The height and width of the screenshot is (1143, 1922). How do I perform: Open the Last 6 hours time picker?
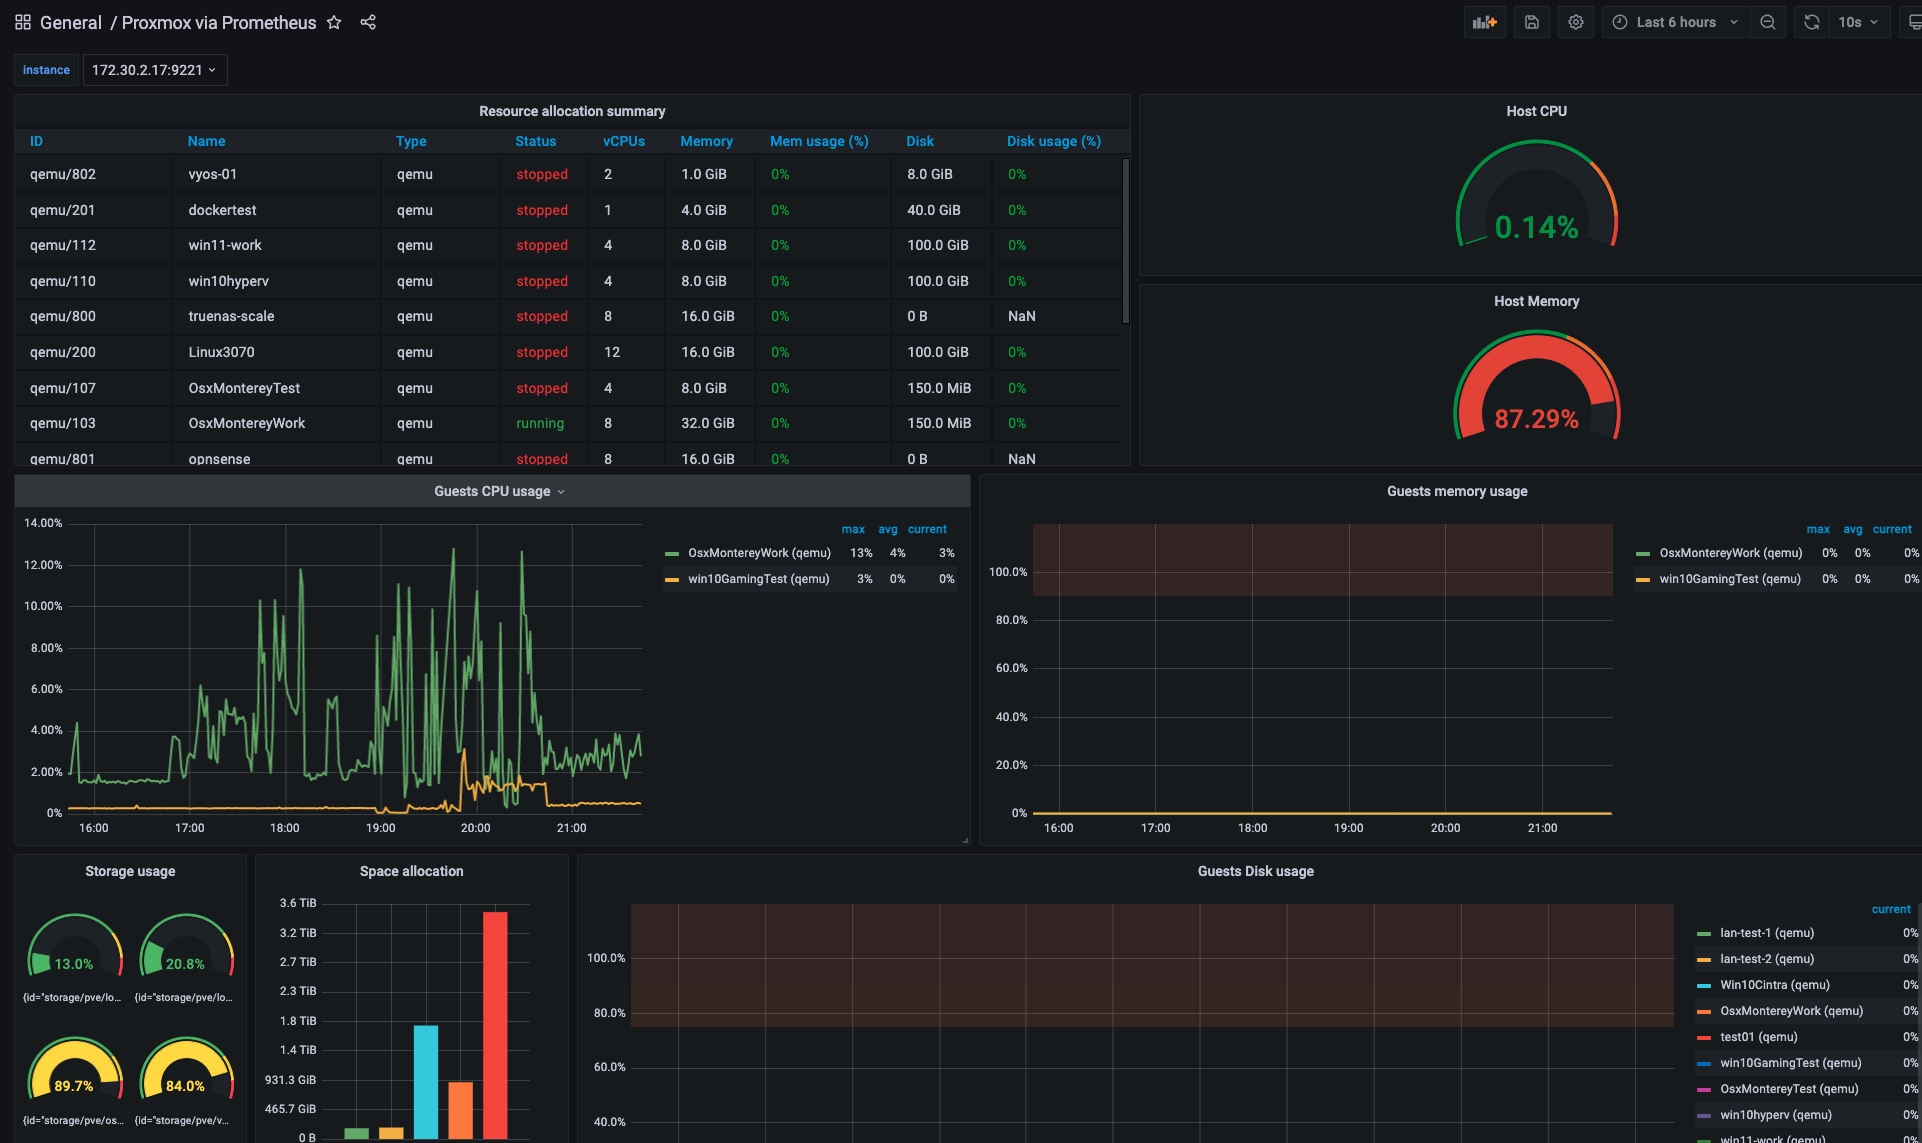(1676, 22)
